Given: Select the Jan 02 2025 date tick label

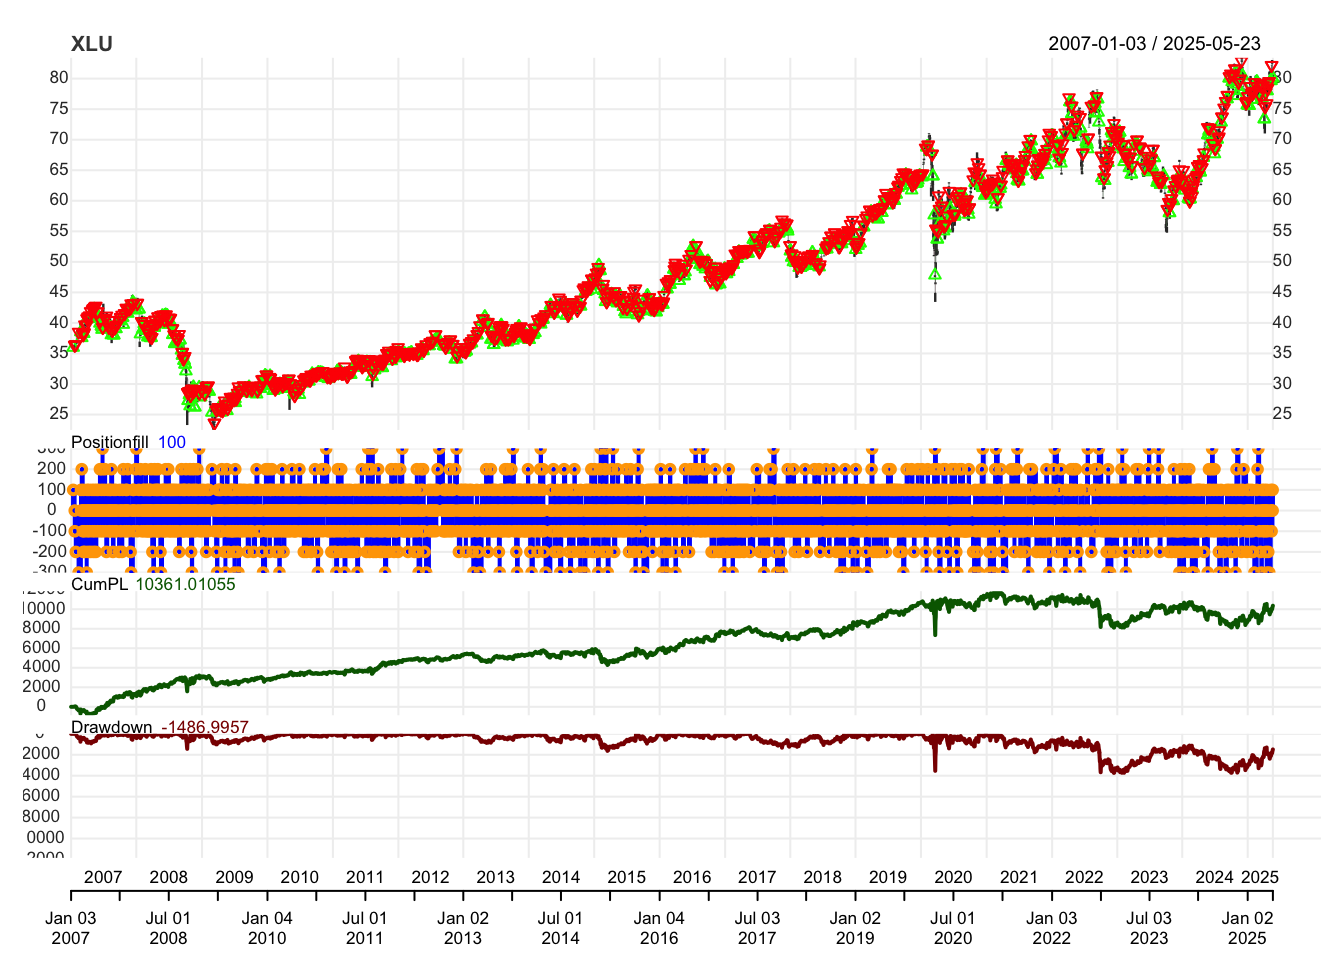Looking at the screenshot, I should pos(1247,928).
